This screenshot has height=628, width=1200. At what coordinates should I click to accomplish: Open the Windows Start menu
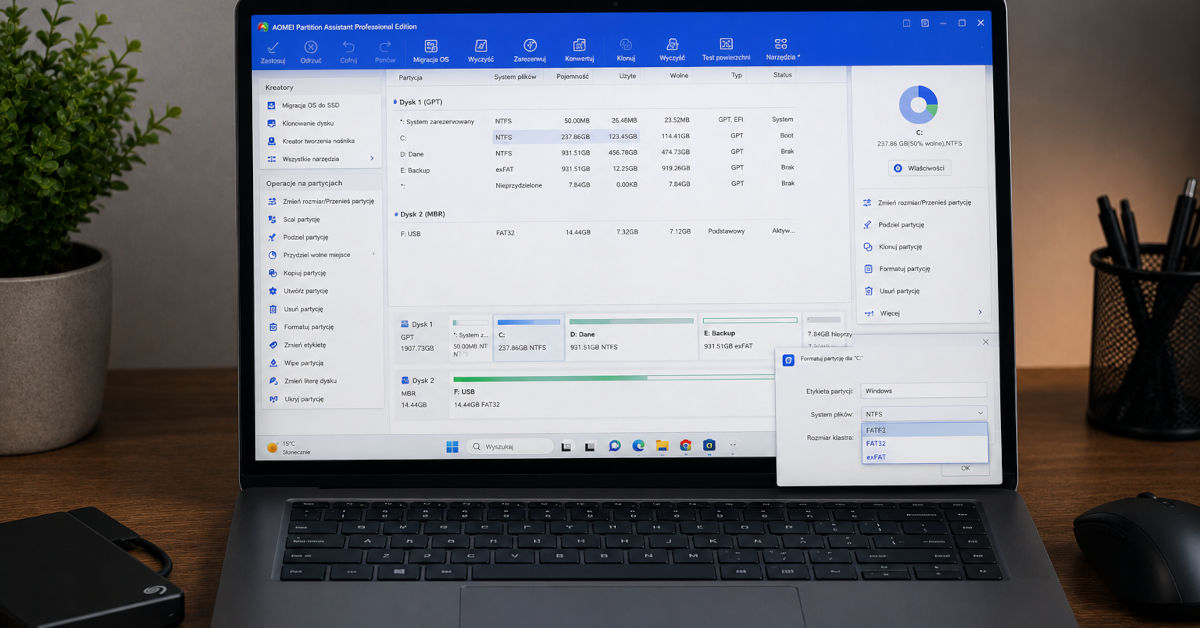pyautogui.click(x=452, y=446)
